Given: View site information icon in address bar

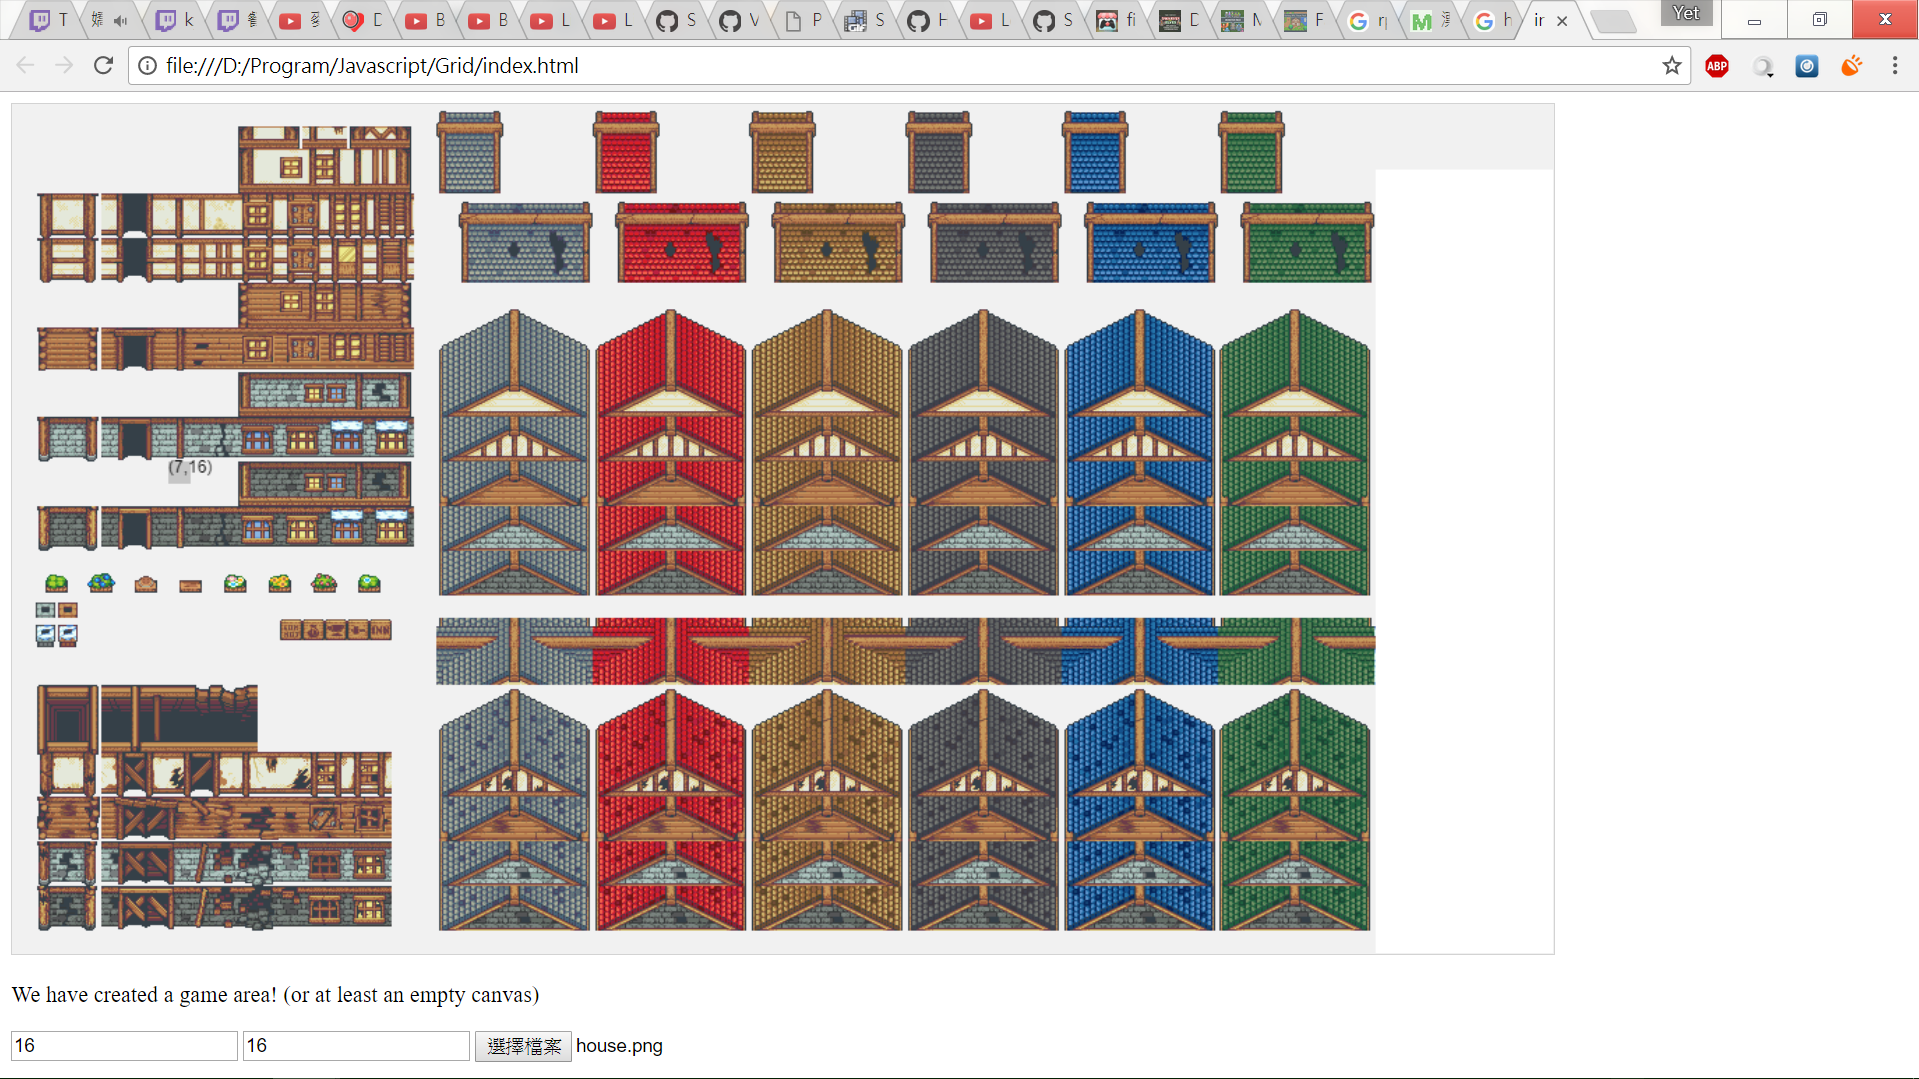Looking at the screenshot, I should click(x=147, y=66).
